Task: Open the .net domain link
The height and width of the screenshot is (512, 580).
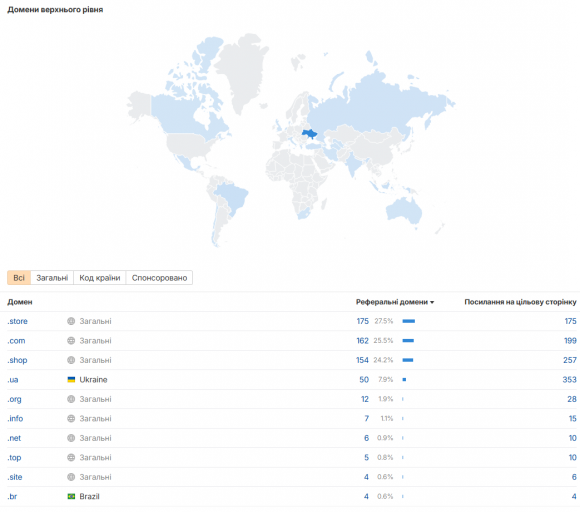Action: 14,438
